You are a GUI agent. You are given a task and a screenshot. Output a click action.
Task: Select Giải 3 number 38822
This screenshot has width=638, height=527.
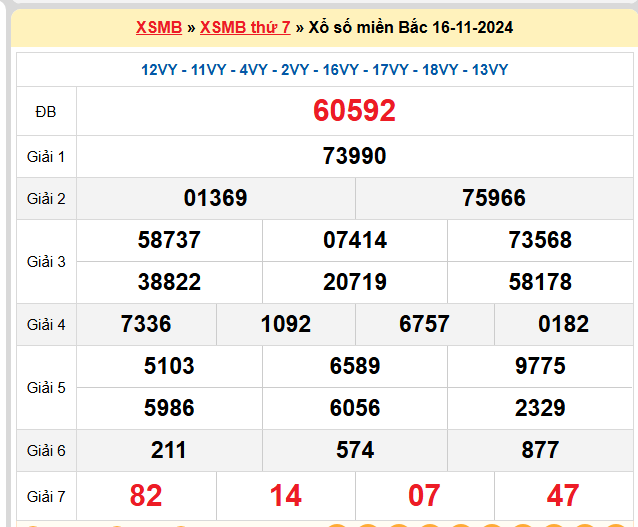(x=169, y=282)
